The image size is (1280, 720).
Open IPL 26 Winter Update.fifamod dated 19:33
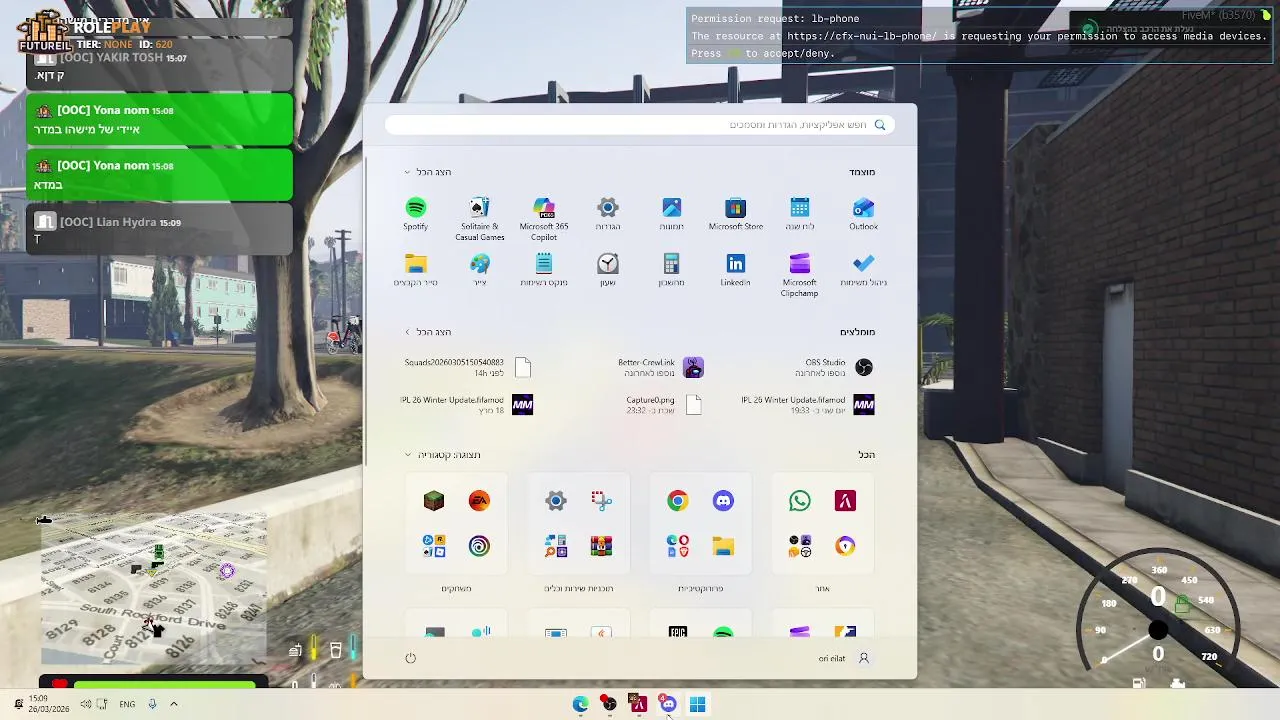coord(808,404)
